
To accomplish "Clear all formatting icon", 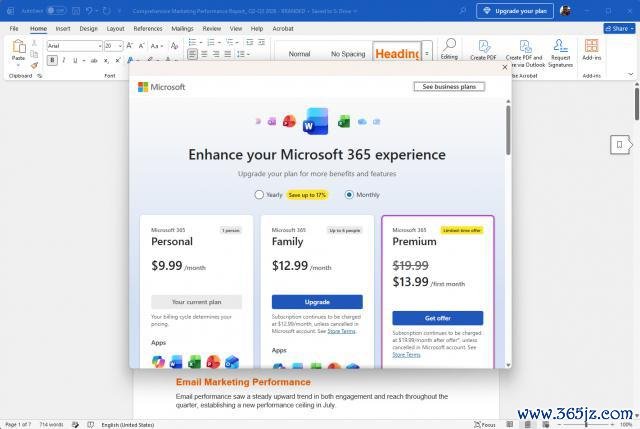I will coord(174,46).
